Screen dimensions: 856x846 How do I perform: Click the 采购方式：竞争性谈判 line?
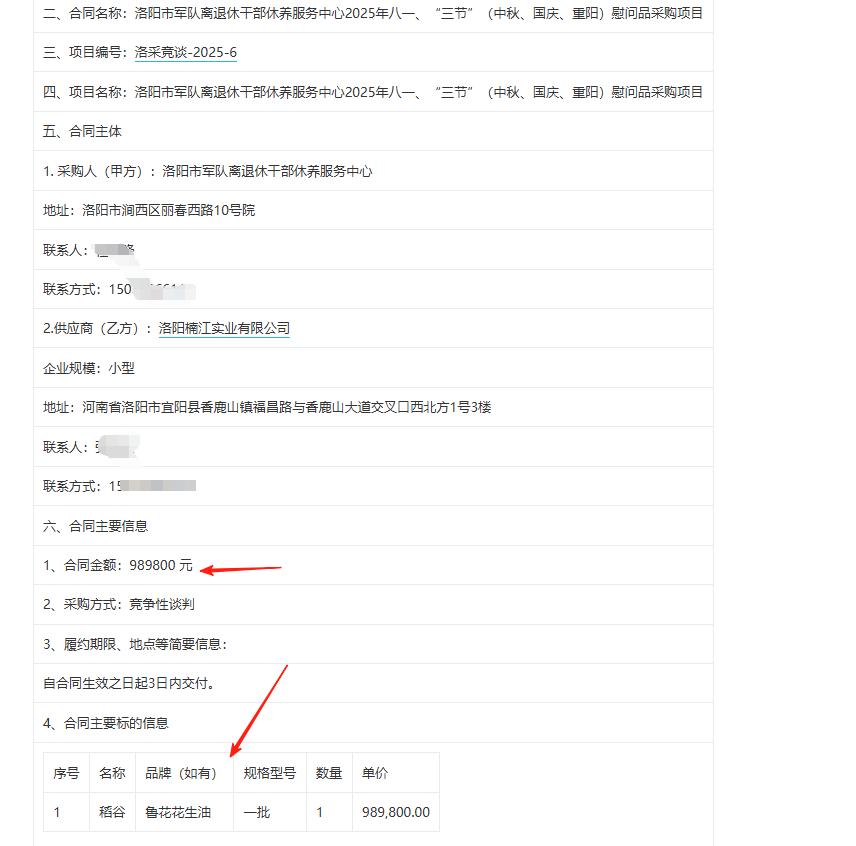(118, 604)
